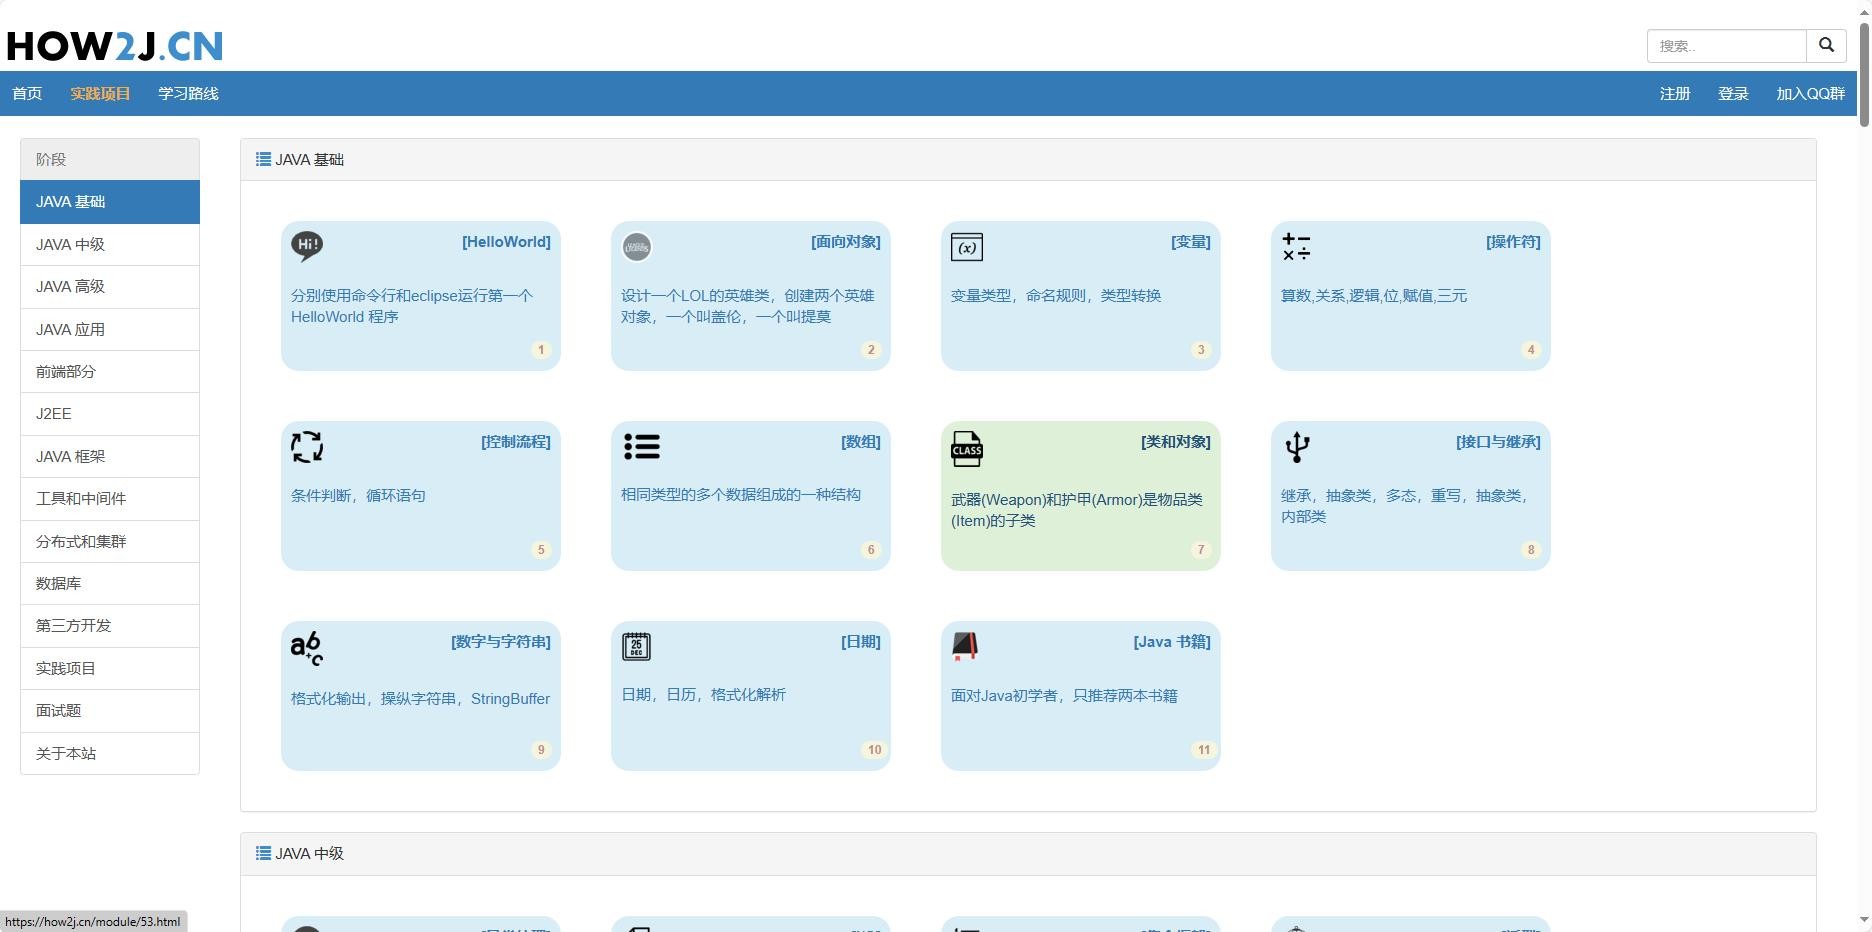Click the USB-style interface inheritance icon
The width and height of the screenshot is (1872, 932).
[x=1297, y=446]
